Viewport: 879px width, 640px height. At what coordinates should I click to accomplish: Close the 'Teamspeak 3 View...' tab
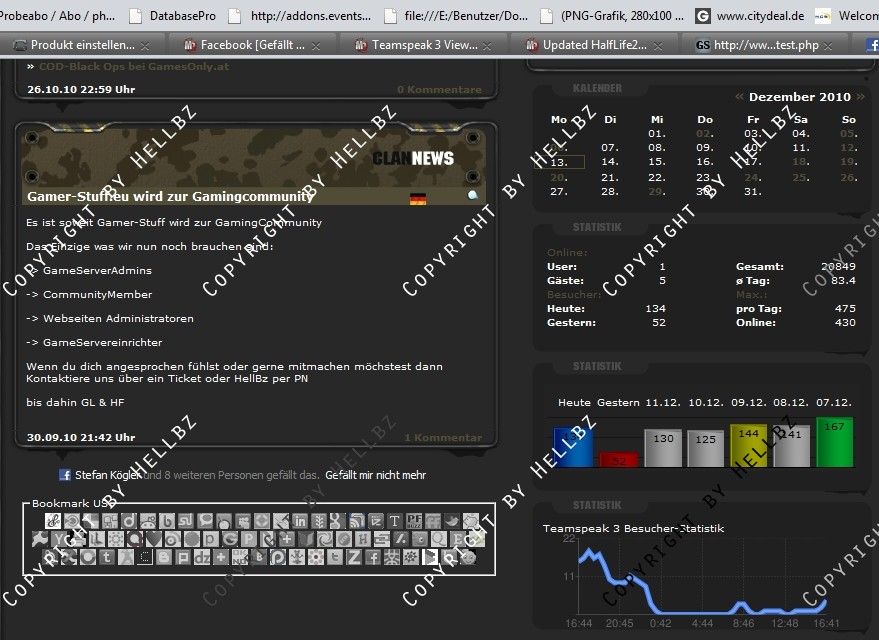tap(487, 46)
